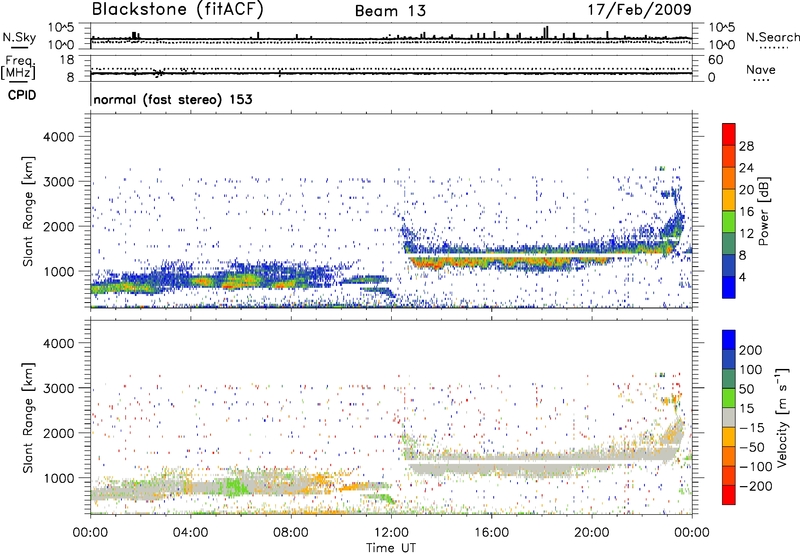Click the '4000' tick in the power panel
This screenshot has height=554, width=800.
[59, 137]
